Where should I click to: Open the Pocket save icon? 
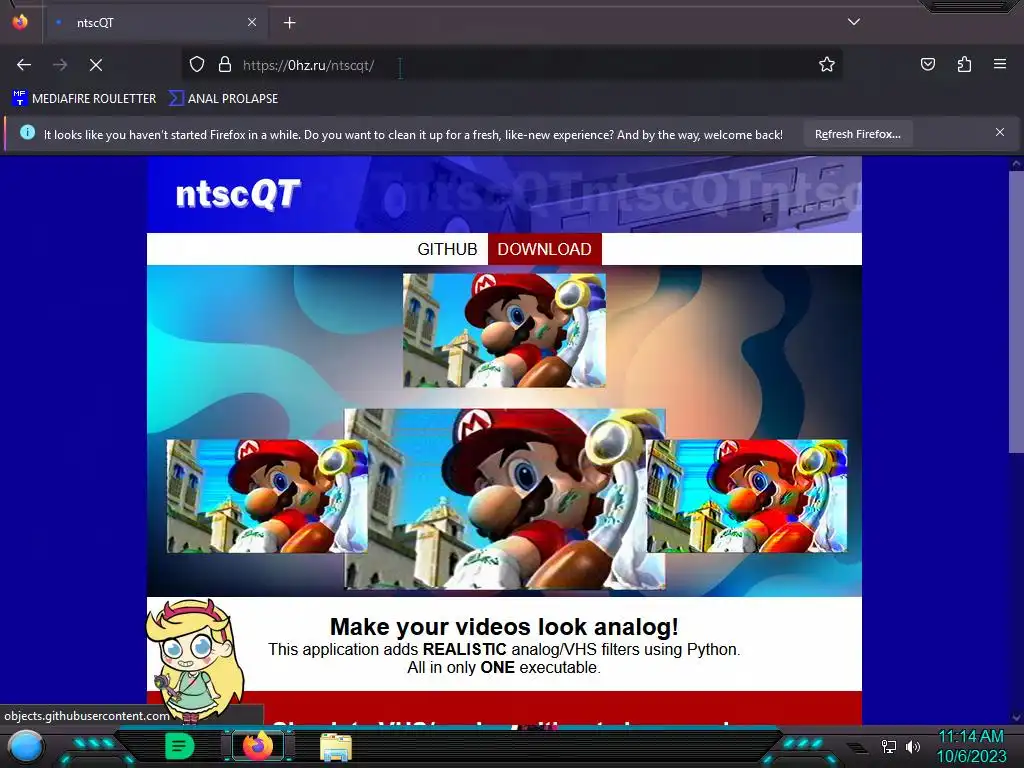tap(928, 64)
